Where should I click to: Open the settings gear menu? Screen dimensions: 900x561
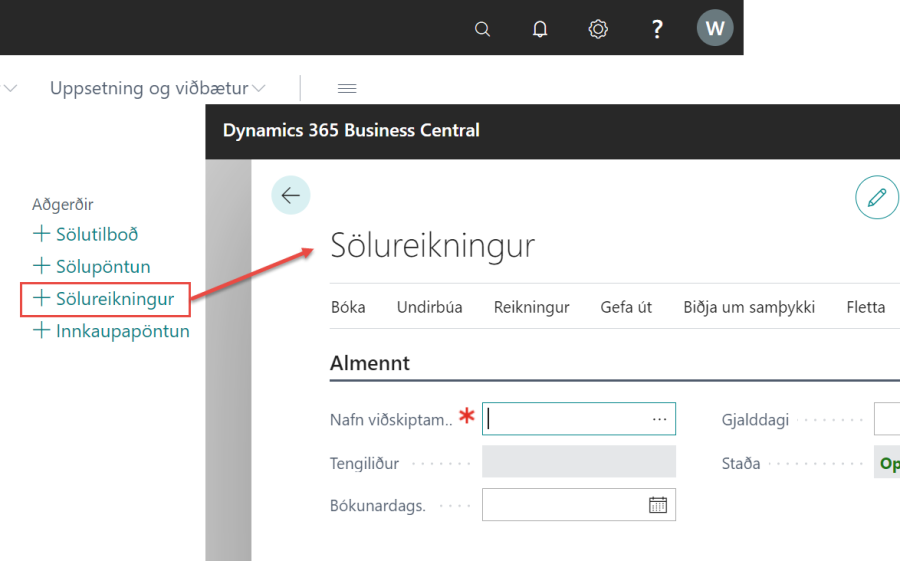598,29
